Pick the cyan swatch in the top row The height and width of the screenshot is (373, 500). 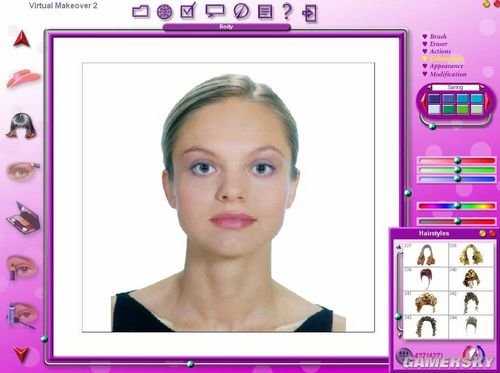pyautogui.click(x=477, y=99)
